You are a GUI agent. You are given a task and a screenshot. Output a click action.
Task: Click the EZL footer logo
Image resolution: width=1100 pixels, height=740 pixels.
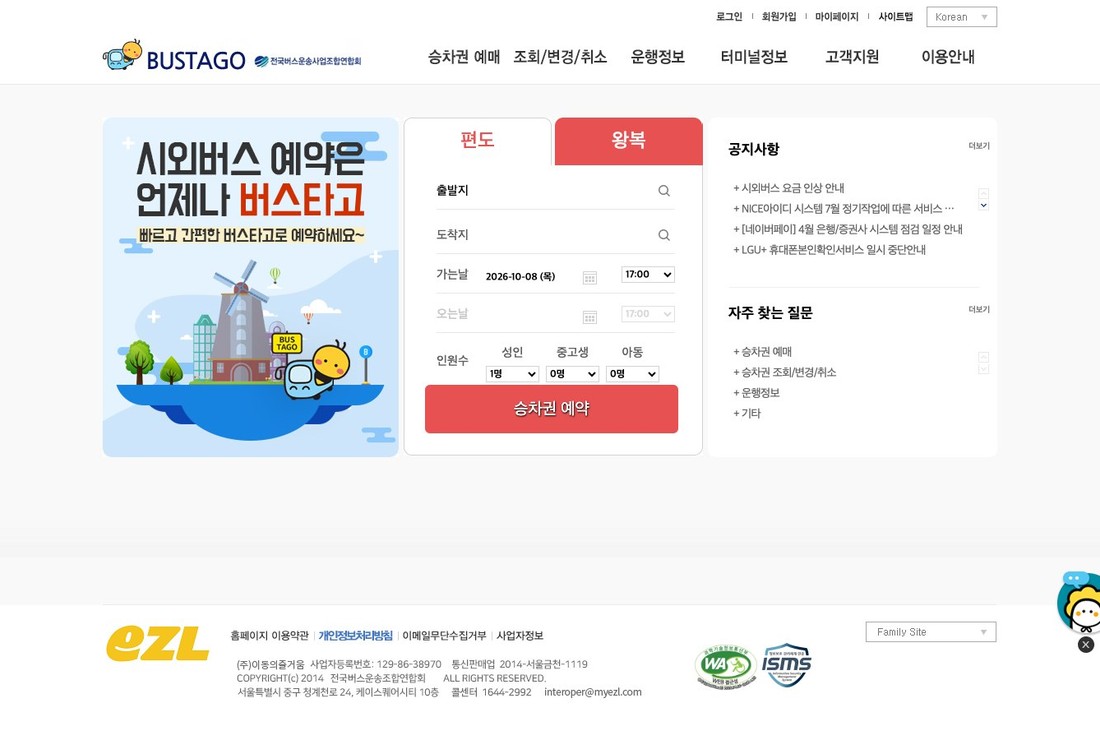tap(157, 643)
